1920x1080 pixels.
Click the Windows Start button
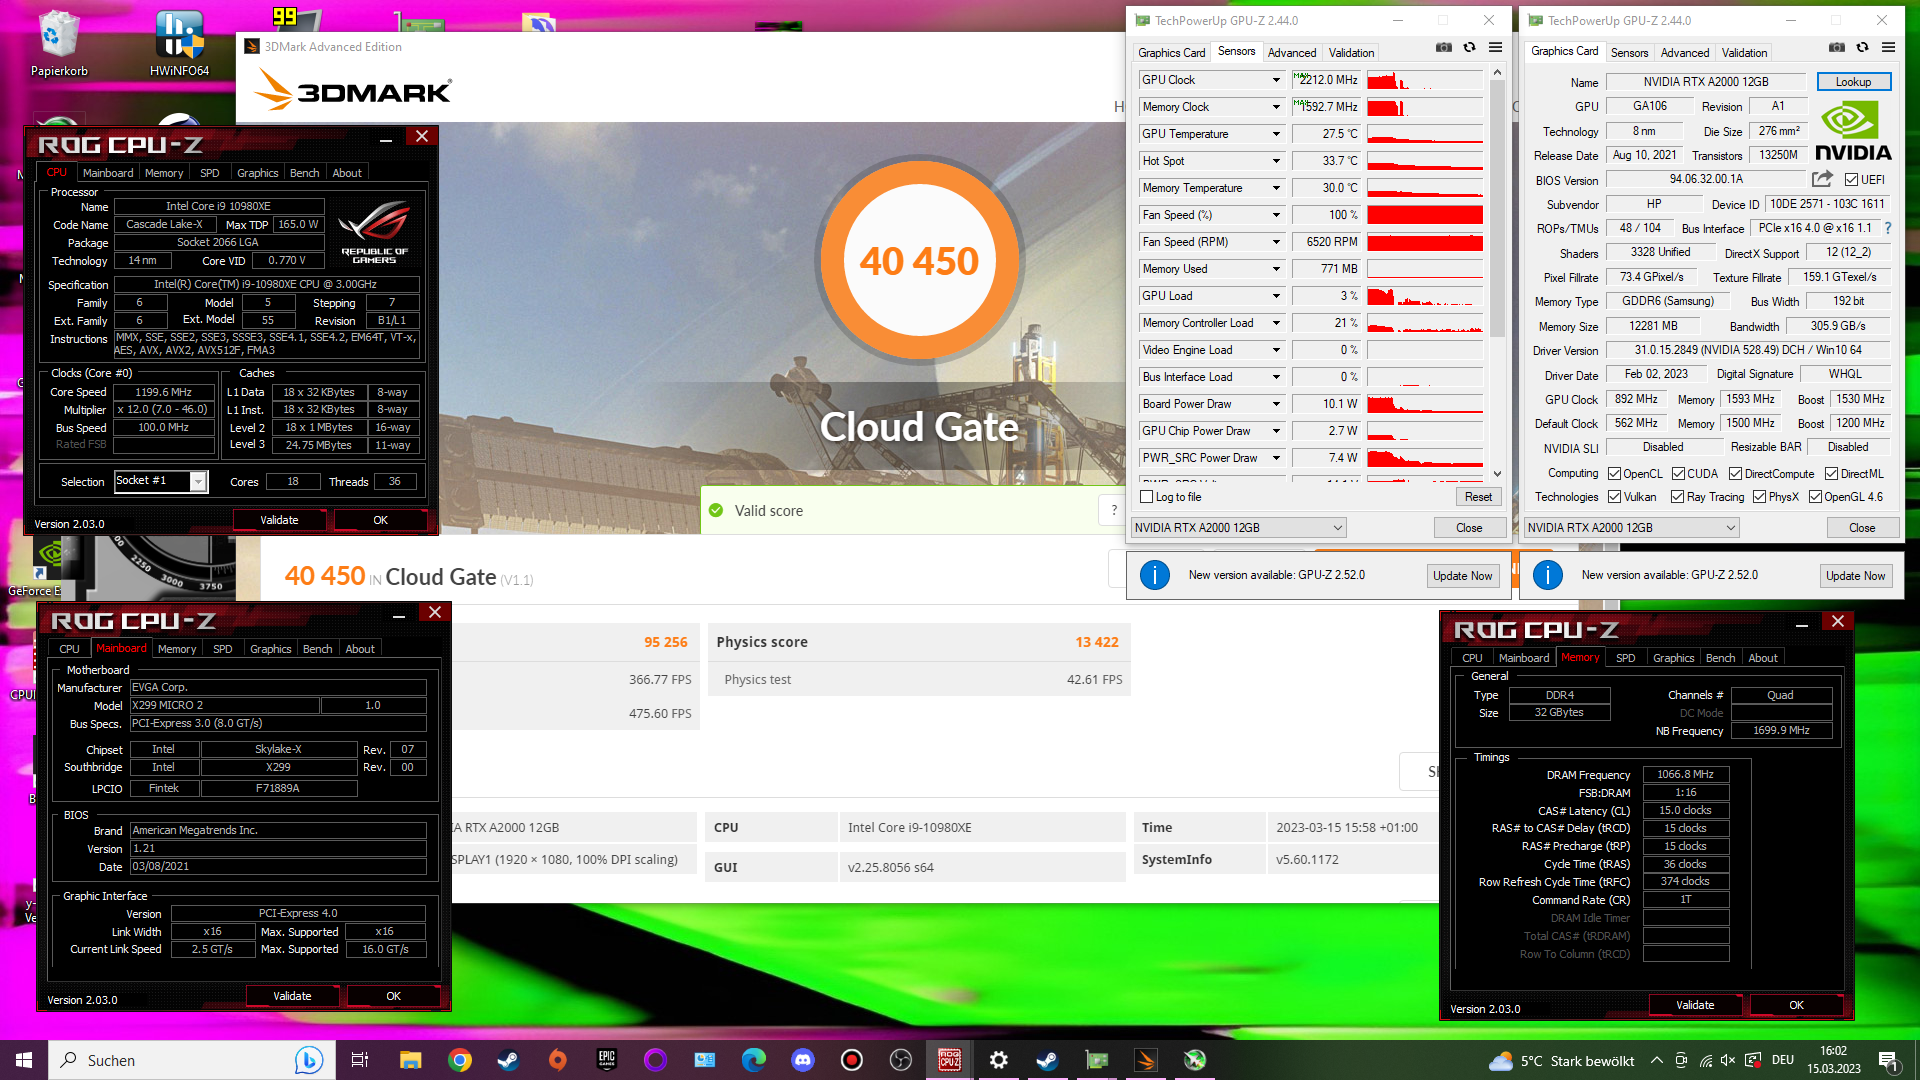pos(24,1060)
